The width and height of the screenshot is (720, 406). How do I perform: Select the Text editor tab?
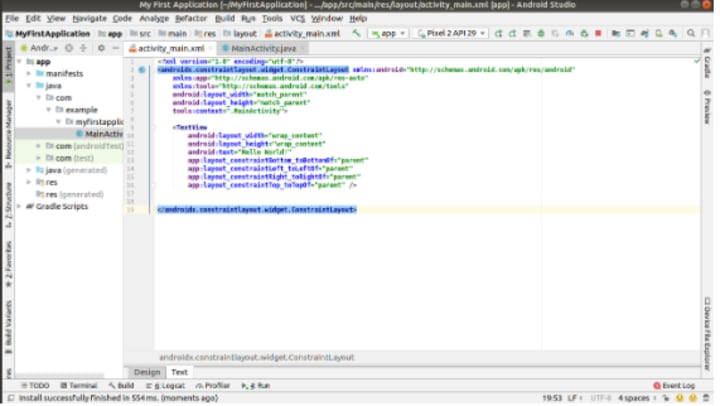[179, 372]
